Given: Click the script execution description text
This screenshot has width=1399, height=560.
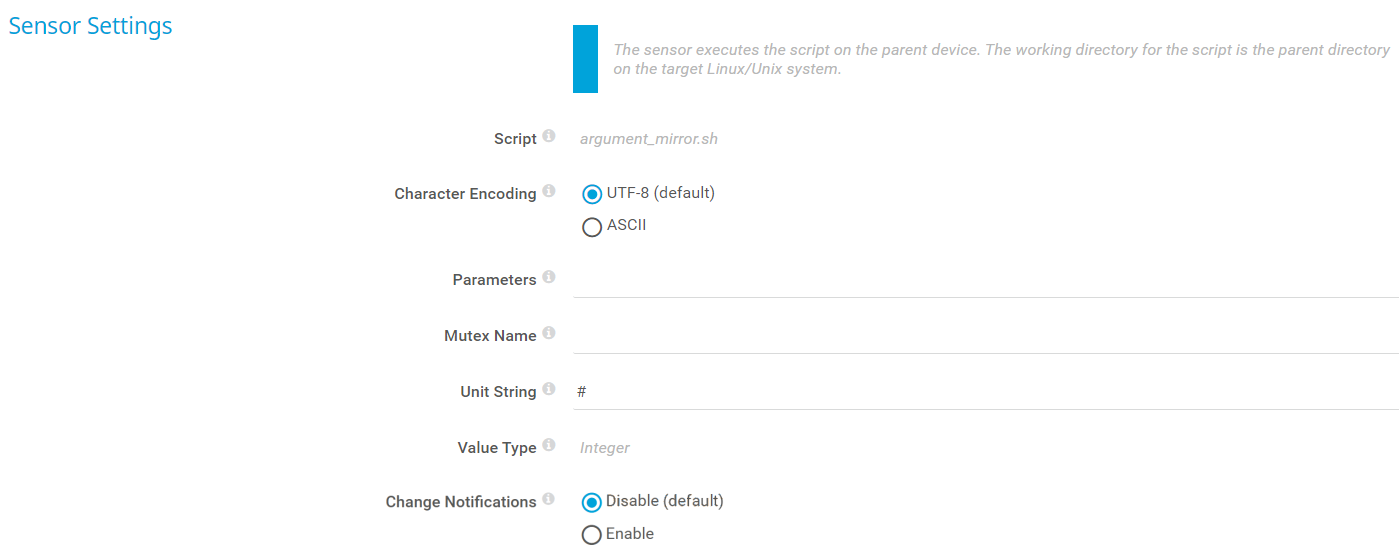Looking at the screenshot, I should [x=1000, y=59].
